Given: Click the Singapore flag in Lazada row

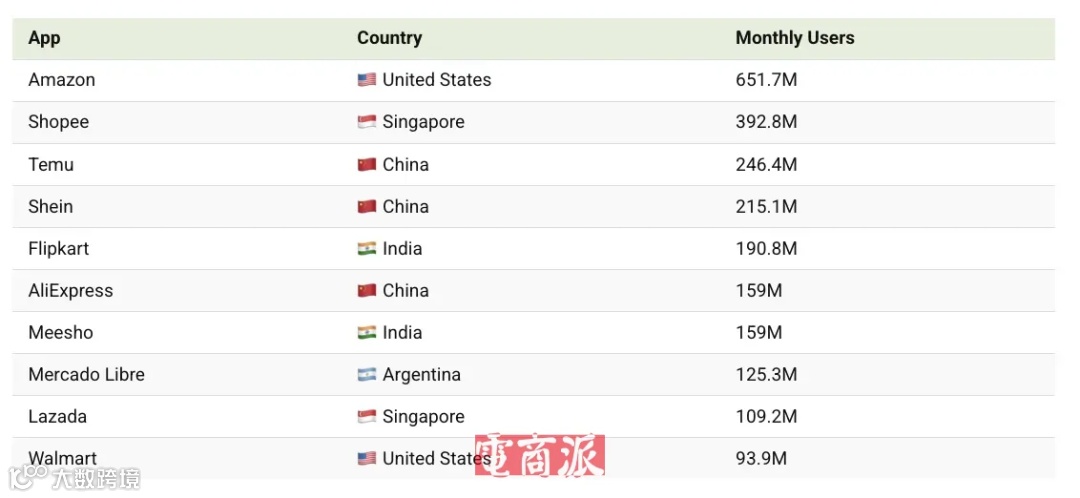Looking at the screenshot, I should tap(366, 417).
